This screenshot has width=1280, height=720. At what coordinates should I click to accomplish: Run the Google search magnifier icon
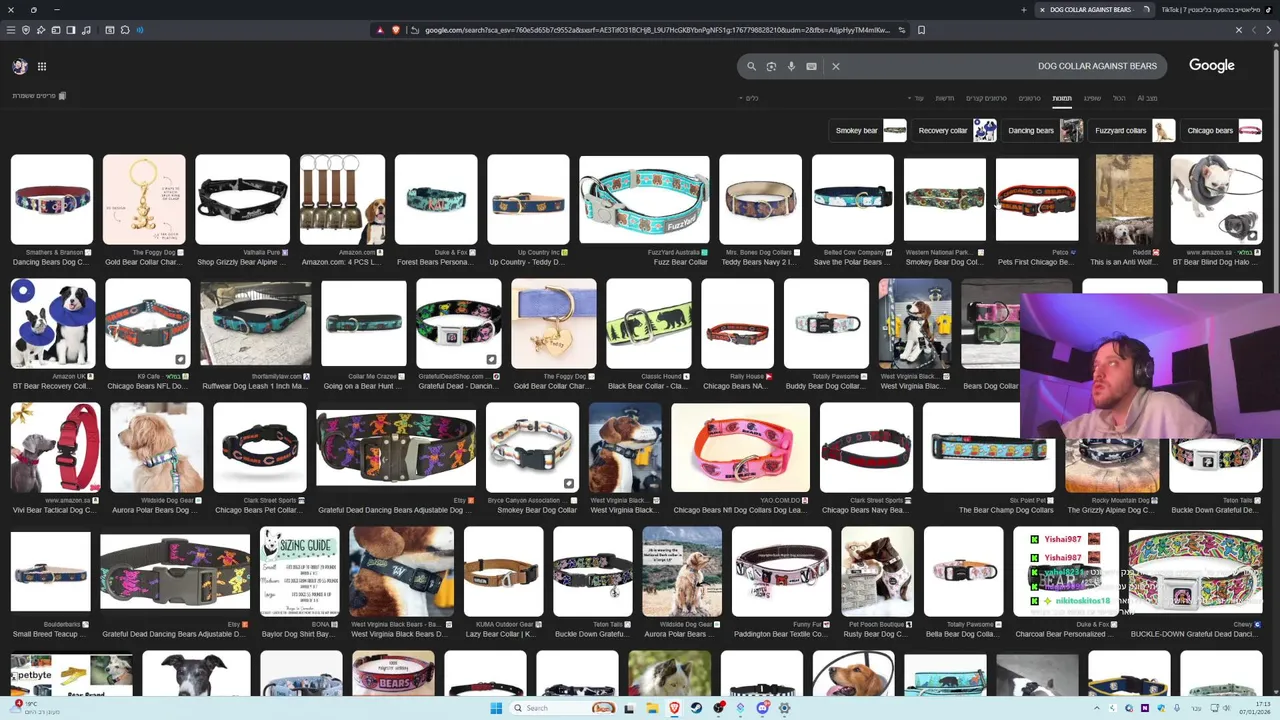(x=751, y=66)
